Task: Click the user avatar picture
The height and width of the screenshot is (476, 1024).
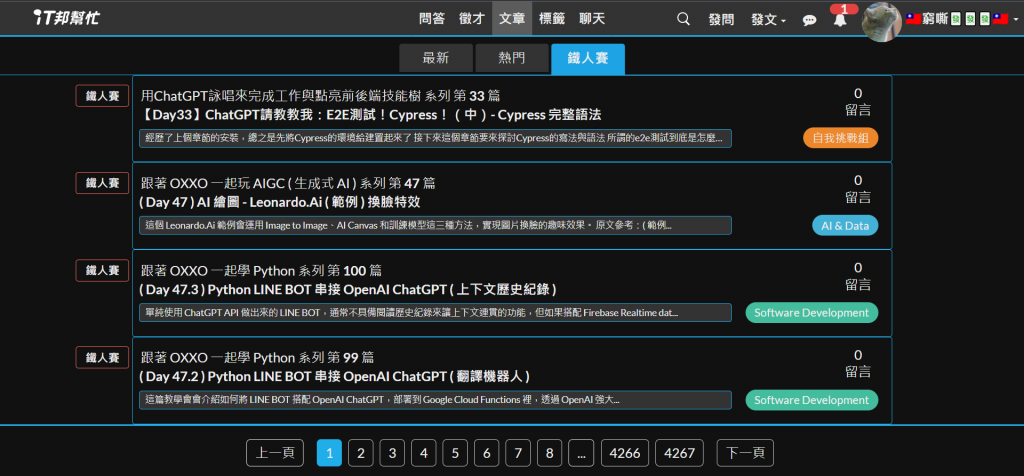Action: pos(882,22)
